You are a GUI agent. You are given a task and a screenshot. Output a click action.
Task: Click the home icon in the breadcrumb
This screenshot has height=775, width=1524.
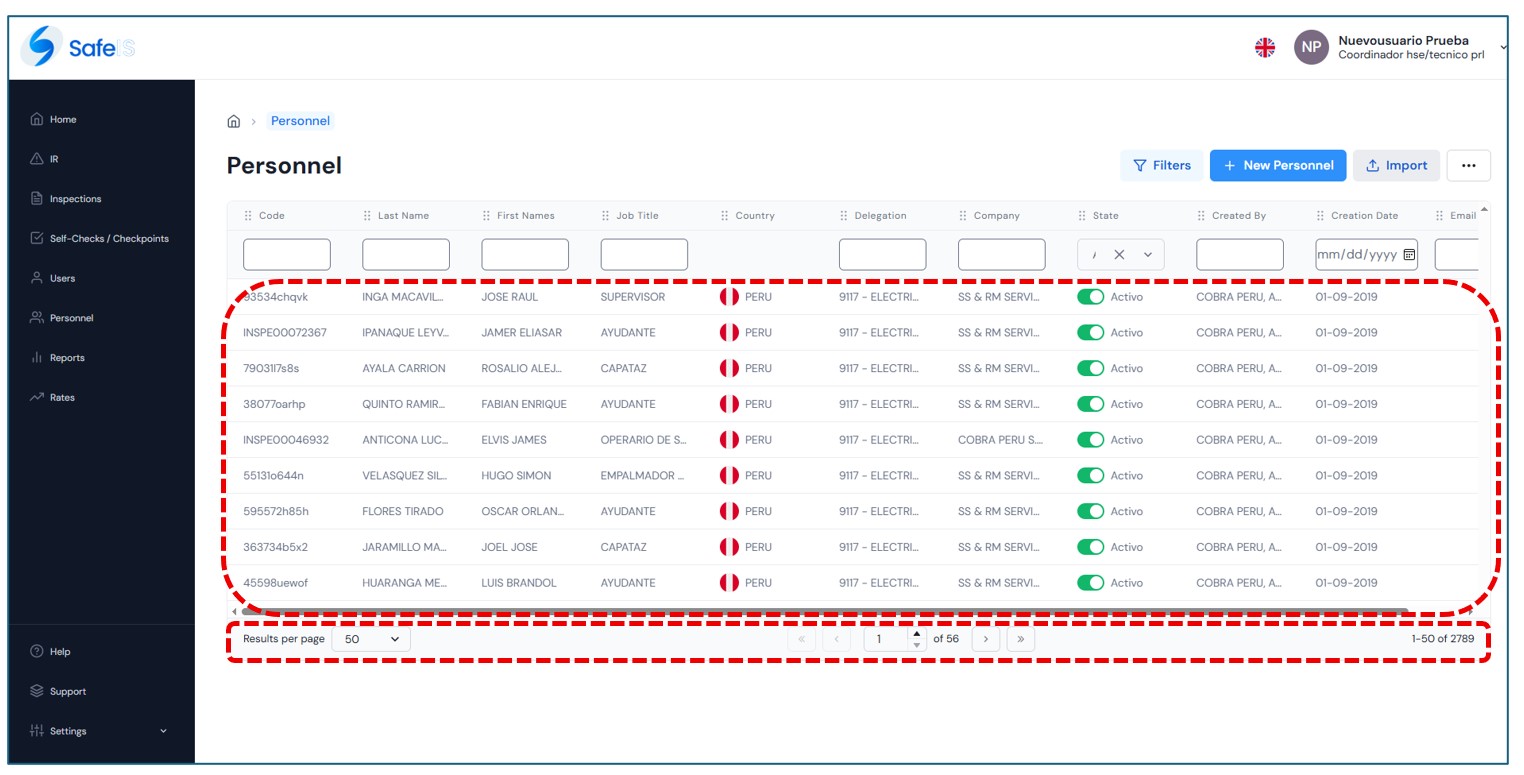coord(234,121)
